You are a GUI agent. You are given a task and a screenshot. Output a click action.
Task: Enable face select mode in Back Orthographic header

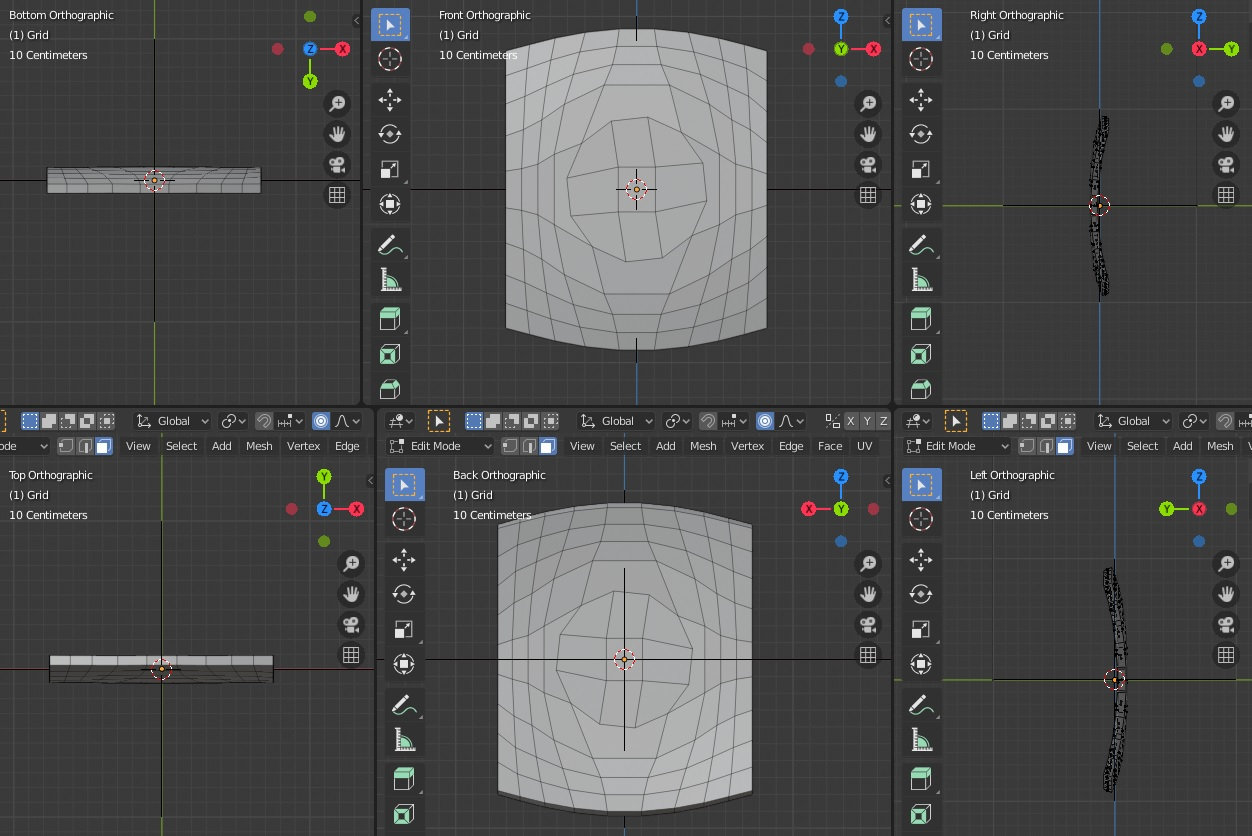(x=547, y=446)
